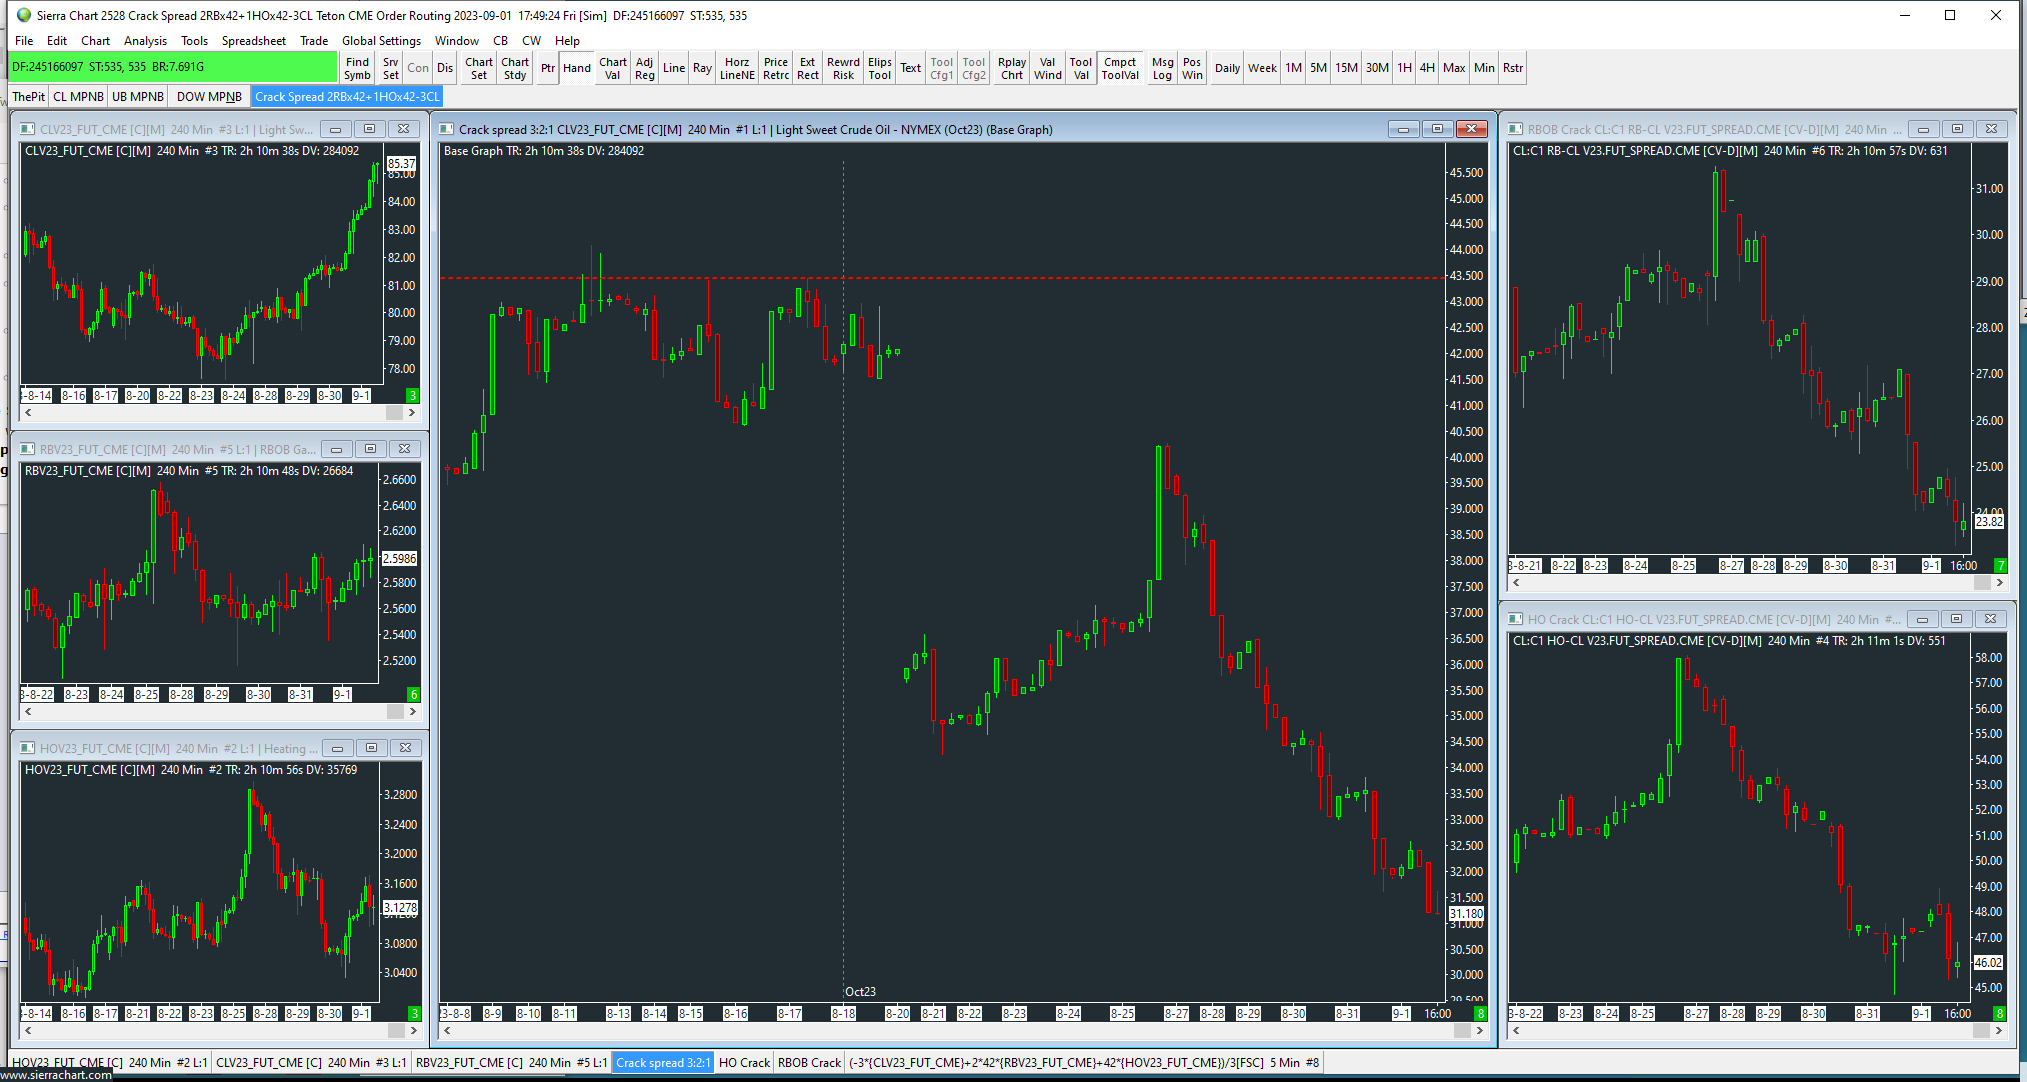Pick the Price Retrc tool
Screen dimensions: 2027x1082
coord(776,68)
